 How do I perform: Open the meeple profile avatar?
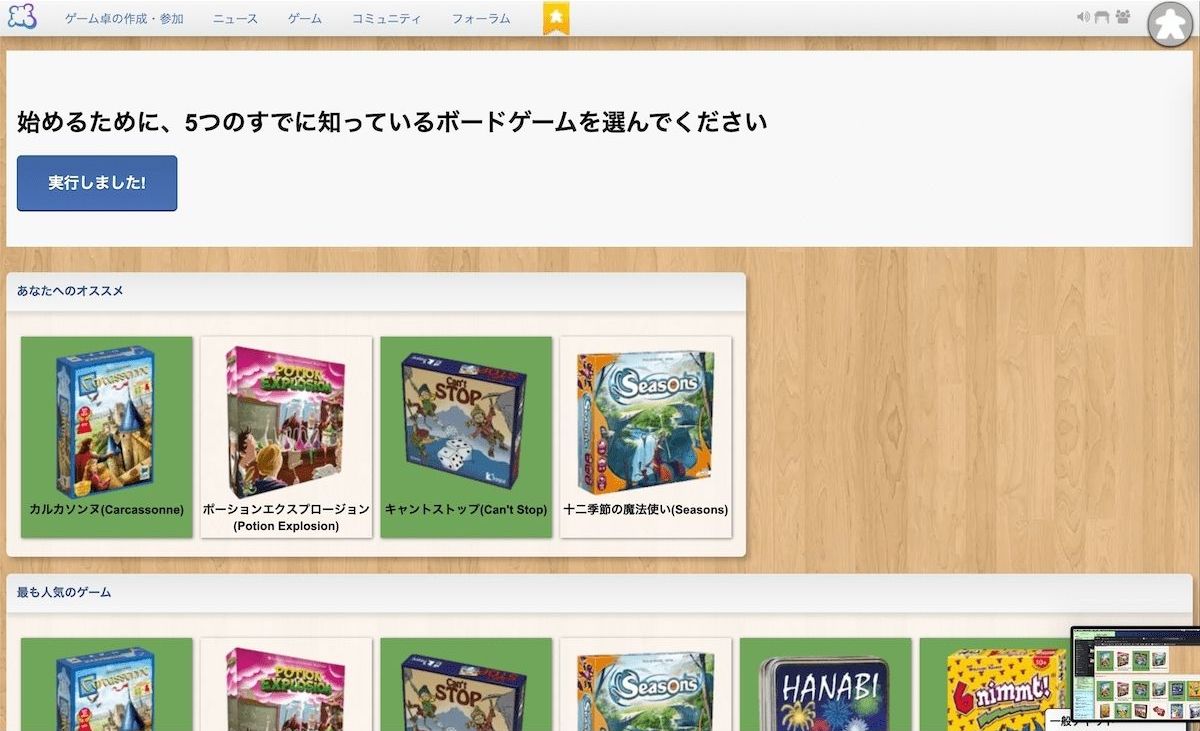1170,24
